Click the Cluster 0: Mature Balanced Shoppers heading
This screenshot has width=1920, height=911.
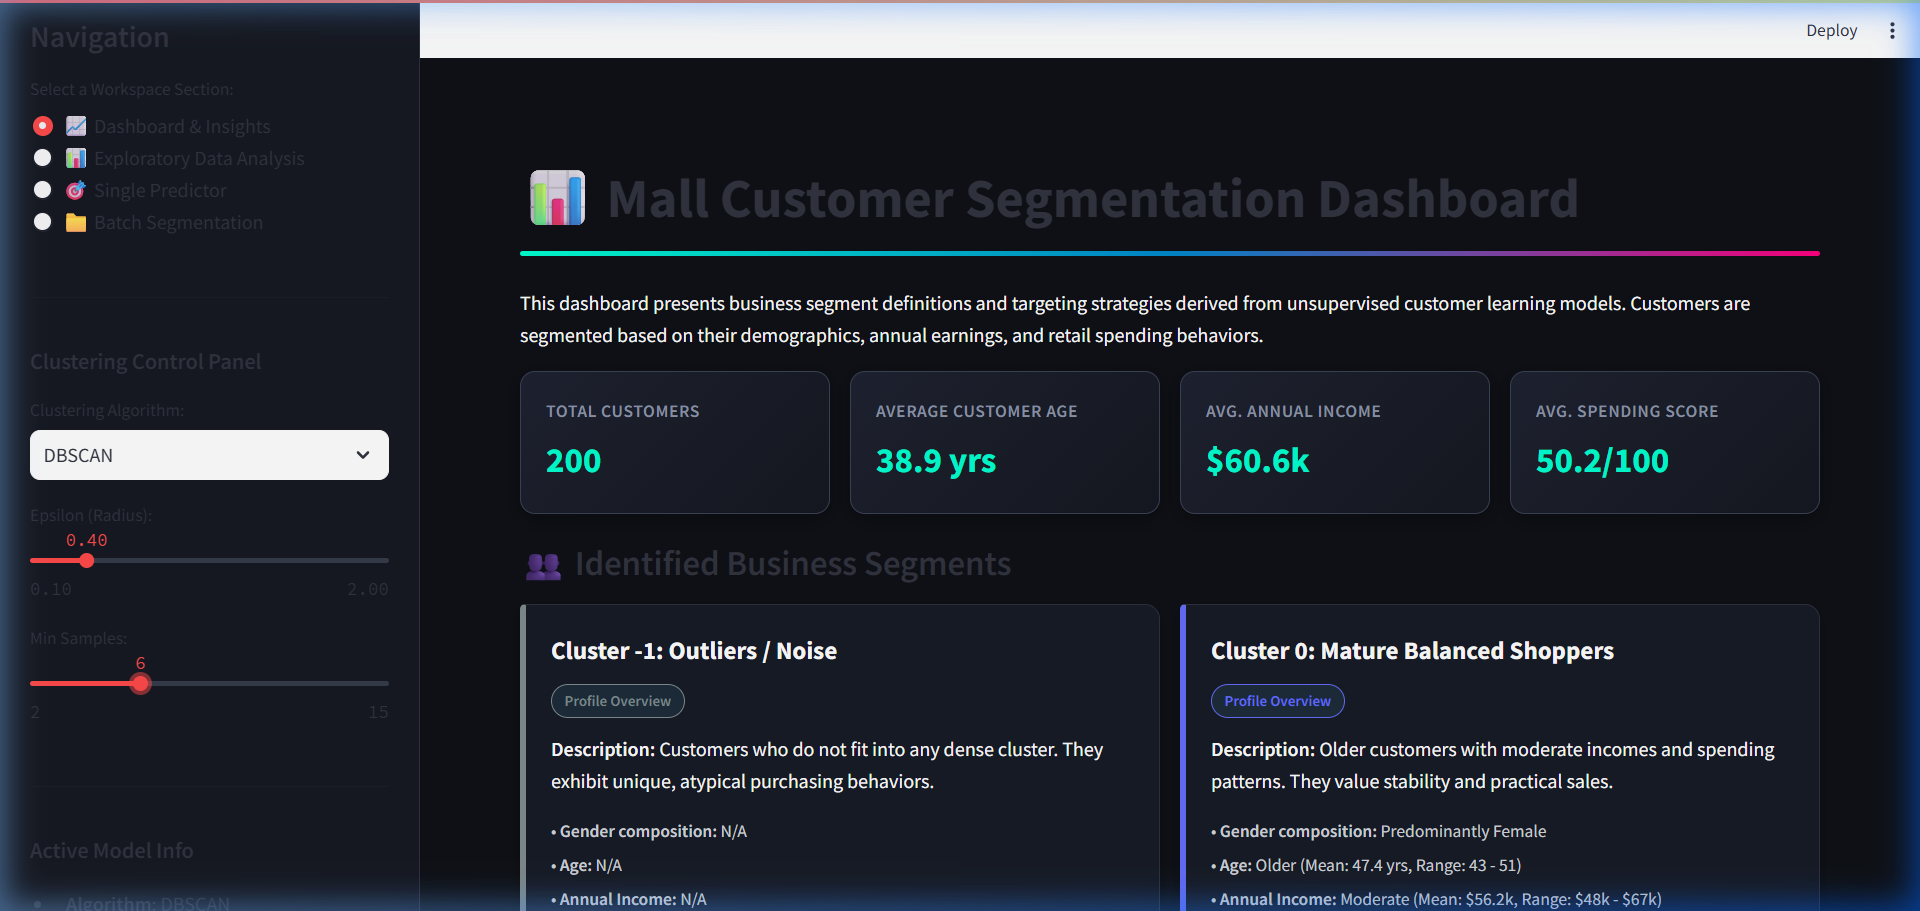(x=1412, y=651)
